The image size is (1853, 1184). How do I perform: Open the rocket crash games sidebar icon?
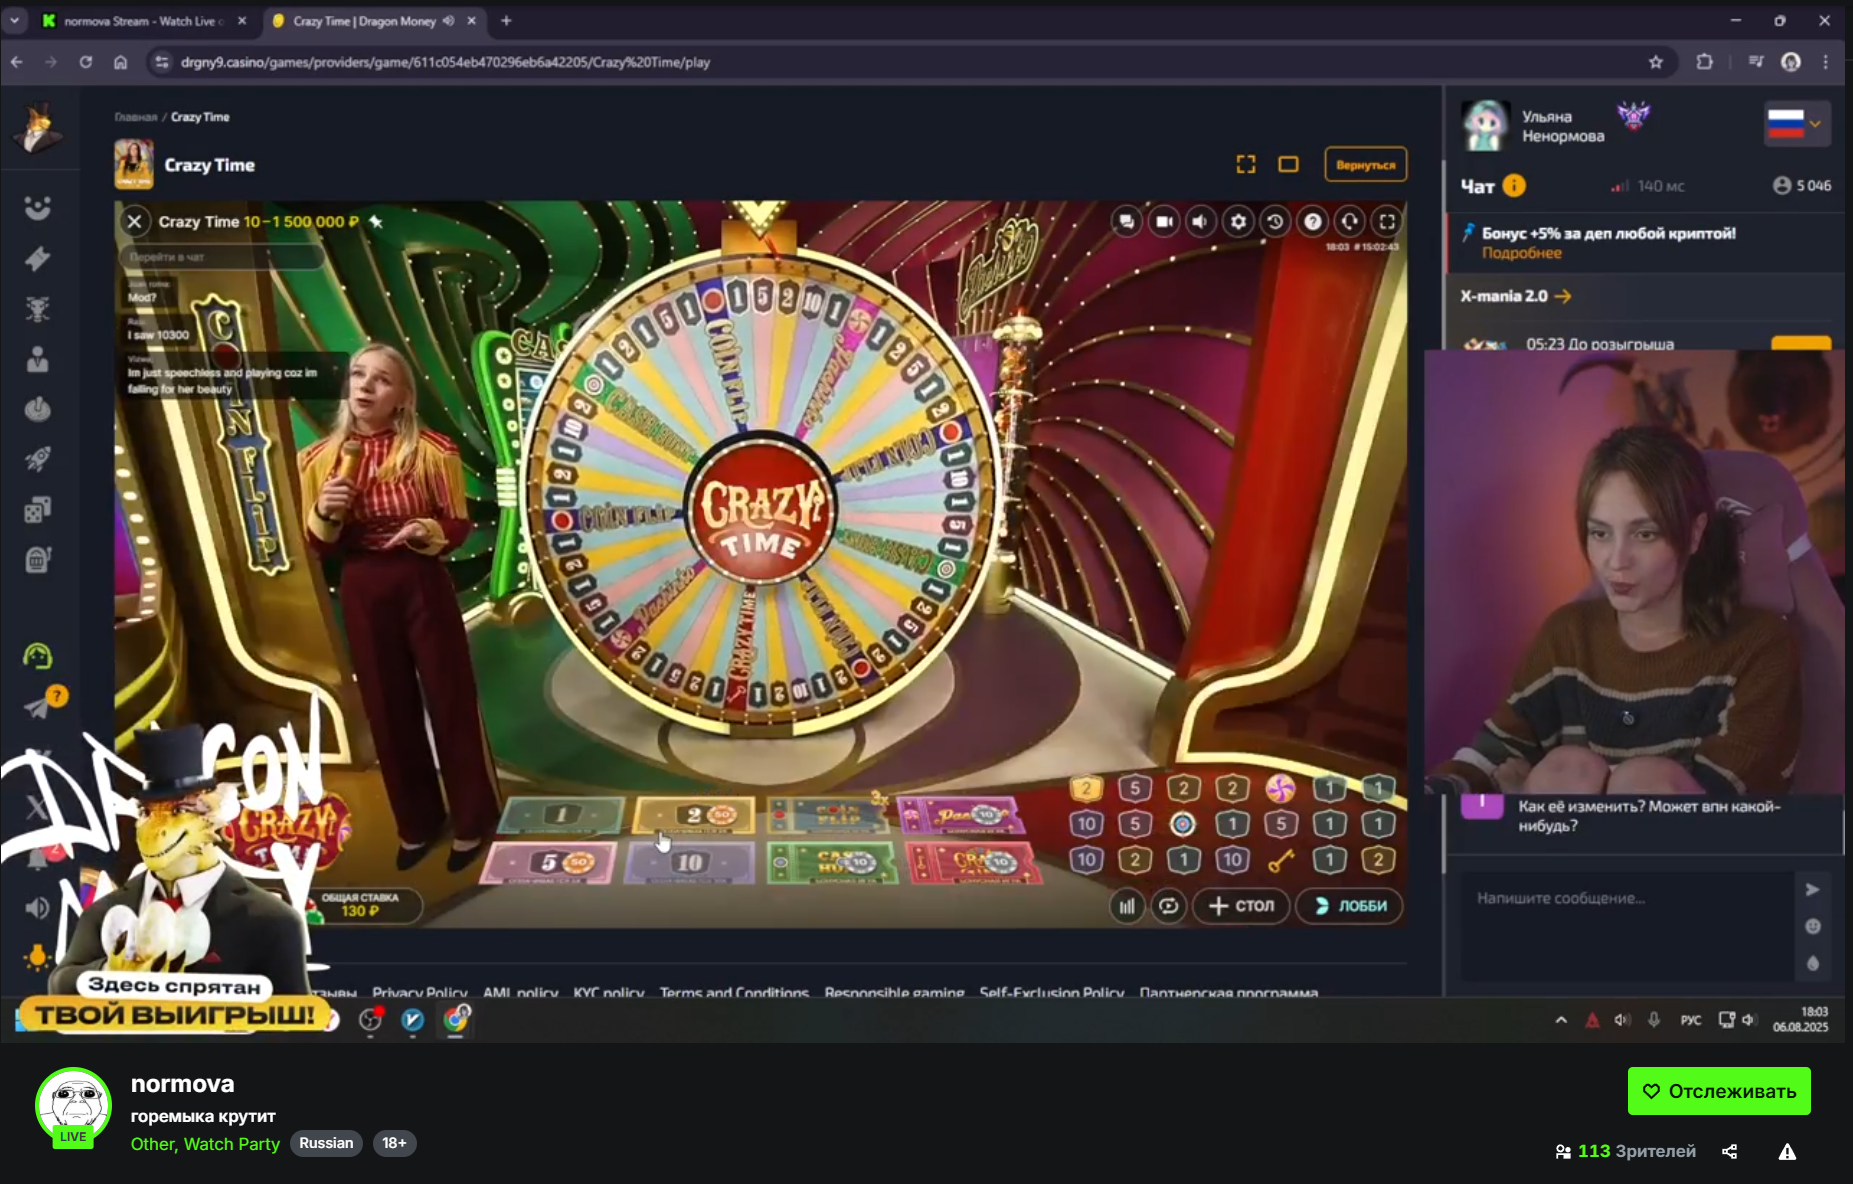(38, 459)
